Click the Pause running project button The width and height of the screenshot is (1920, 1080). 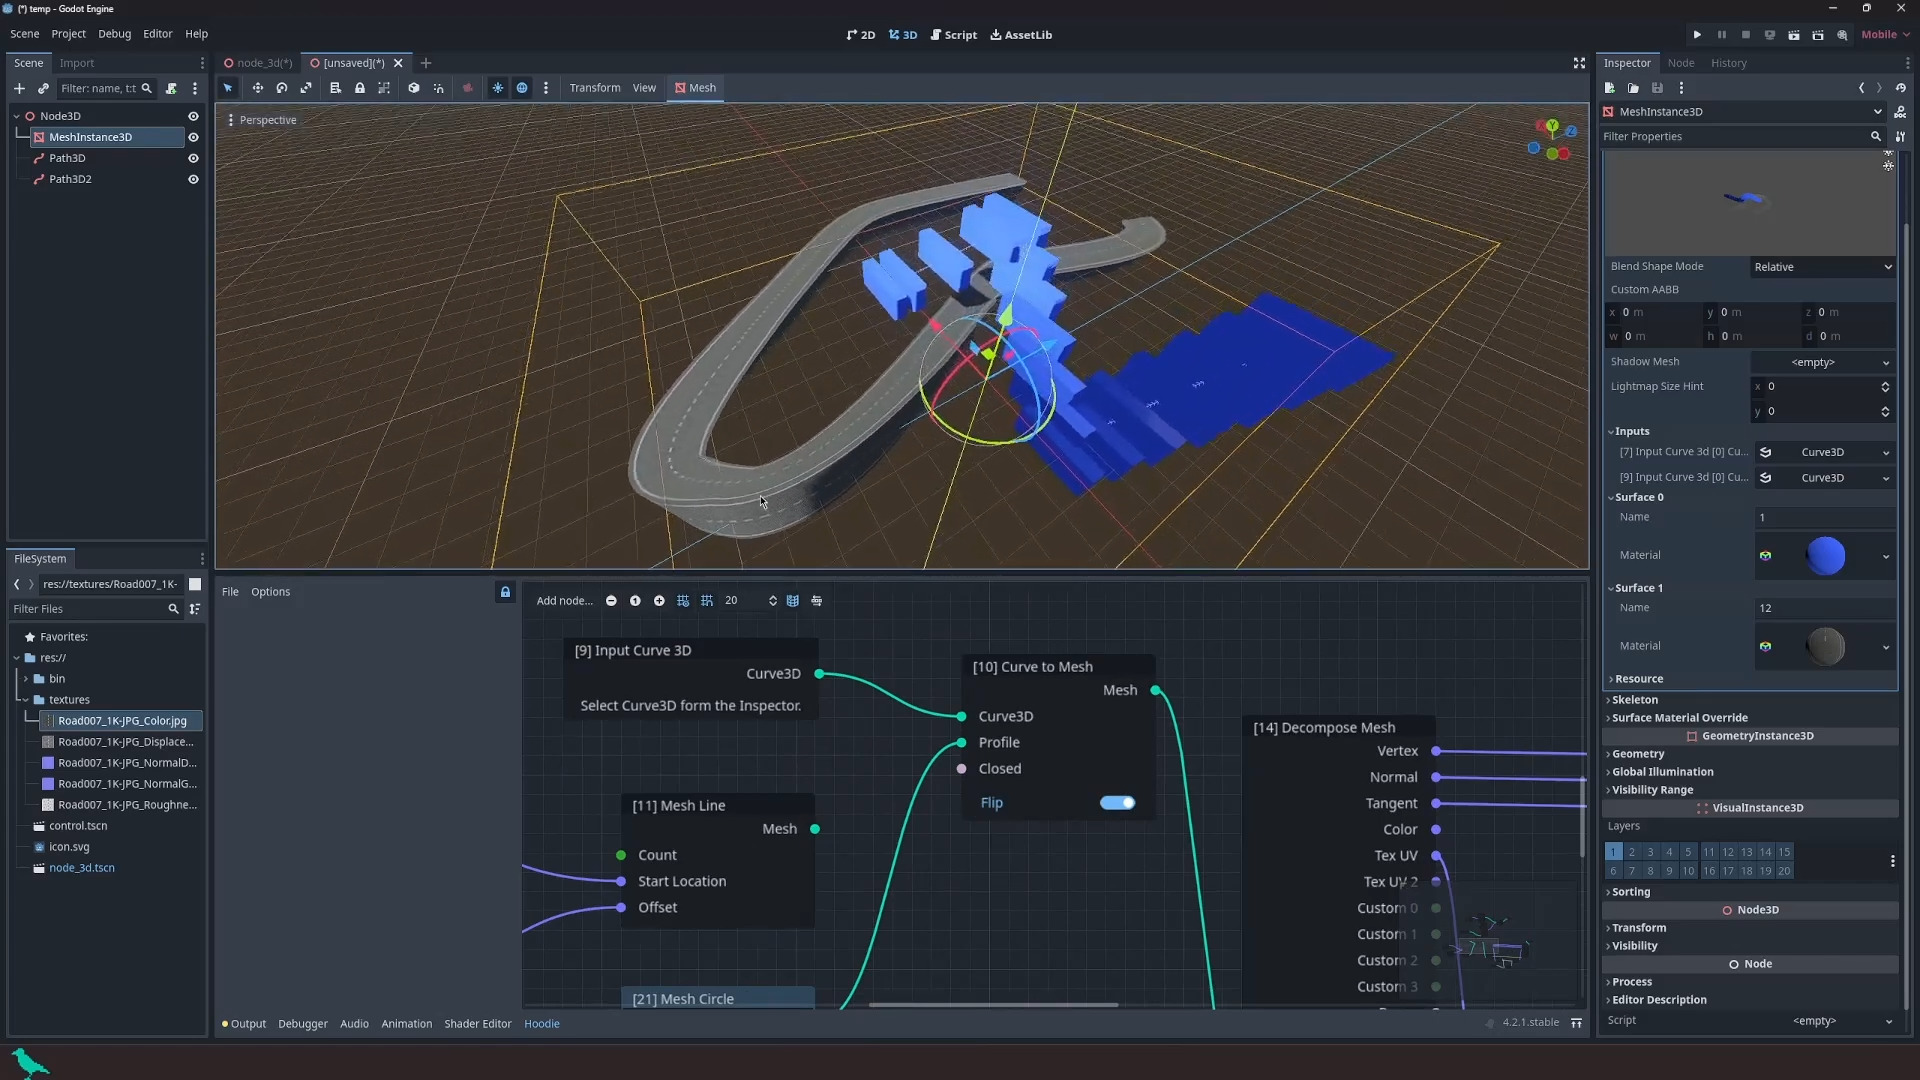(x=1722, y=35)
